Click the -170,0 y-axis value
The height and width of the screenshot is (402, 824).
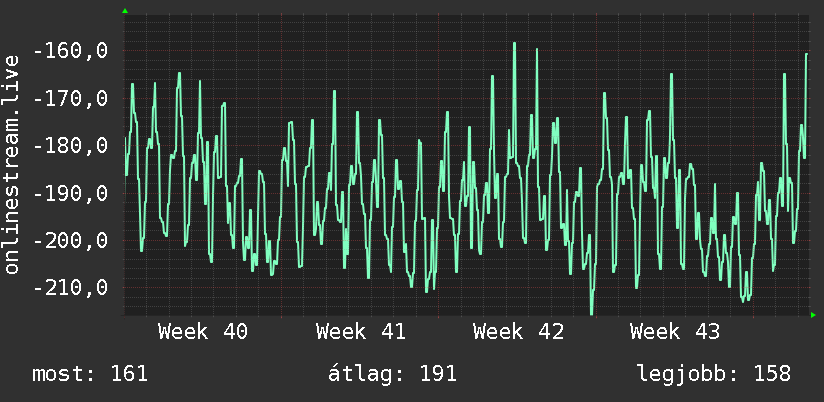[70, 99]
